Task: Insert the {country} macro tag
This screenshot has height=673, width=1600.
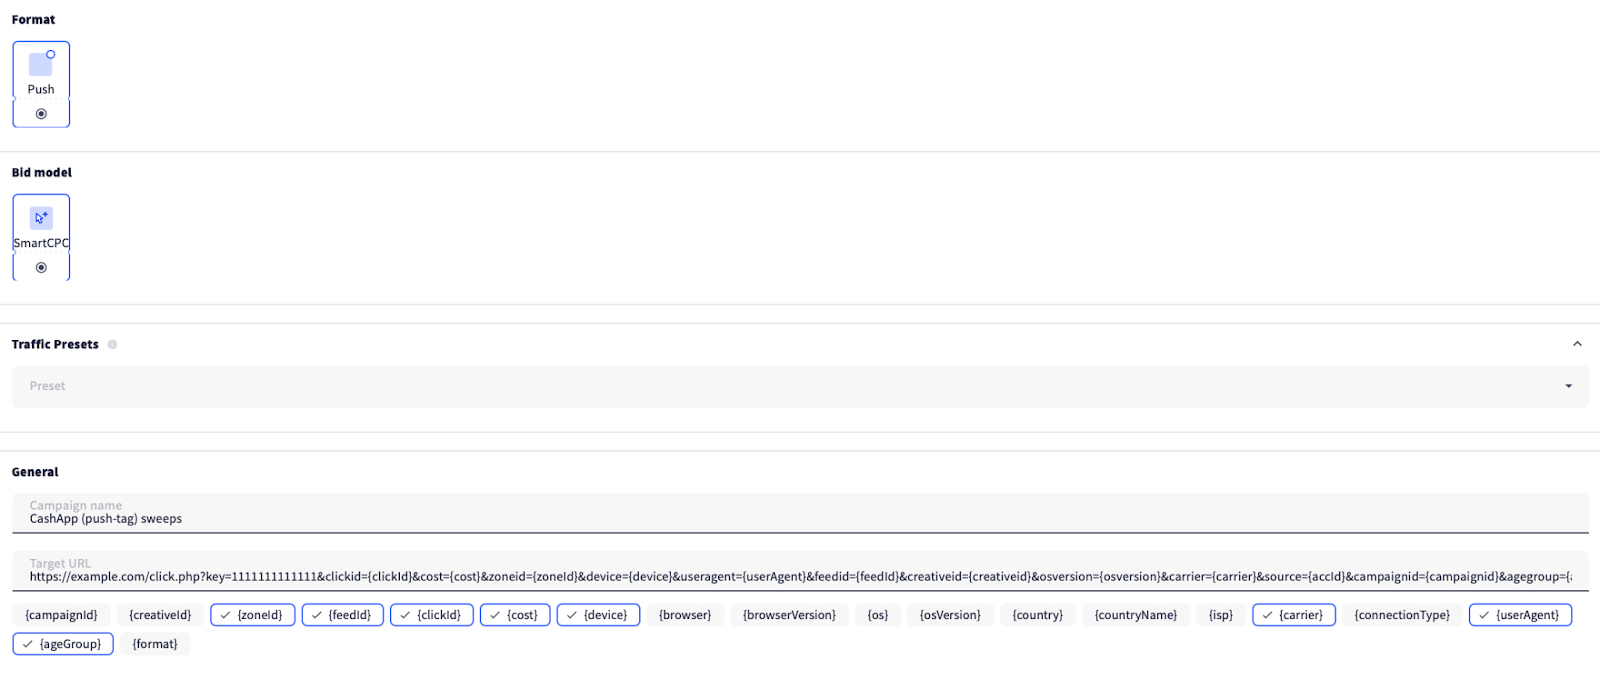Action: point(1038,615)
